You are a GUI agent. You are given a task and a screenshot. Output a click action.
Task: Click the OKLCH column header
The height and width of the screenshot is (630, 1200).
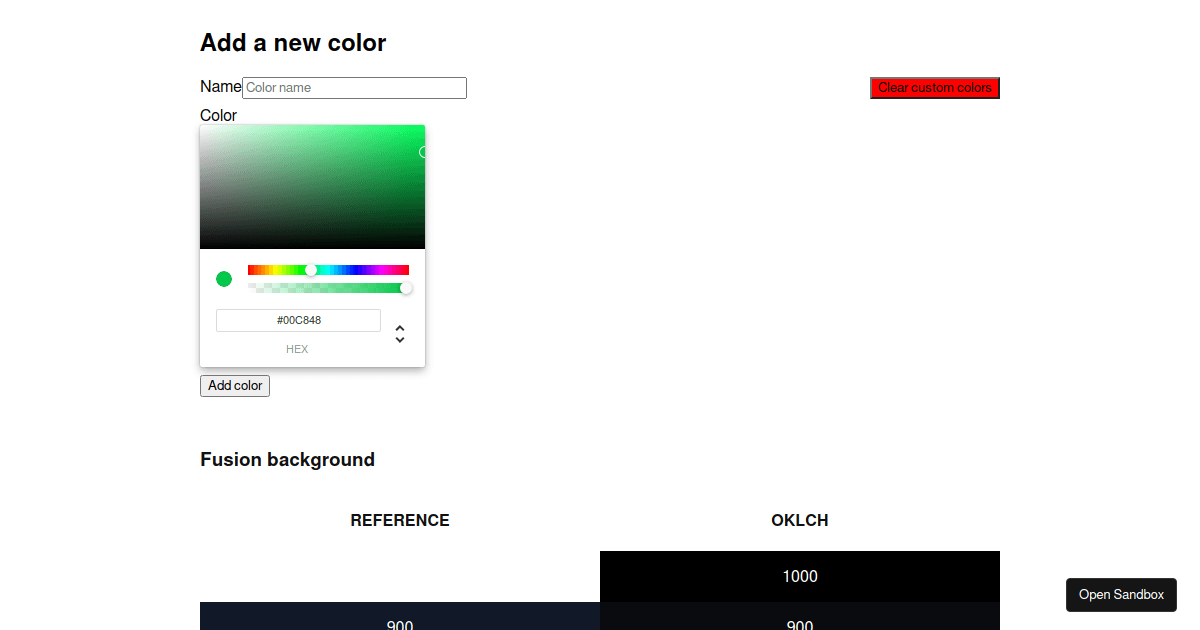[799, 520]
